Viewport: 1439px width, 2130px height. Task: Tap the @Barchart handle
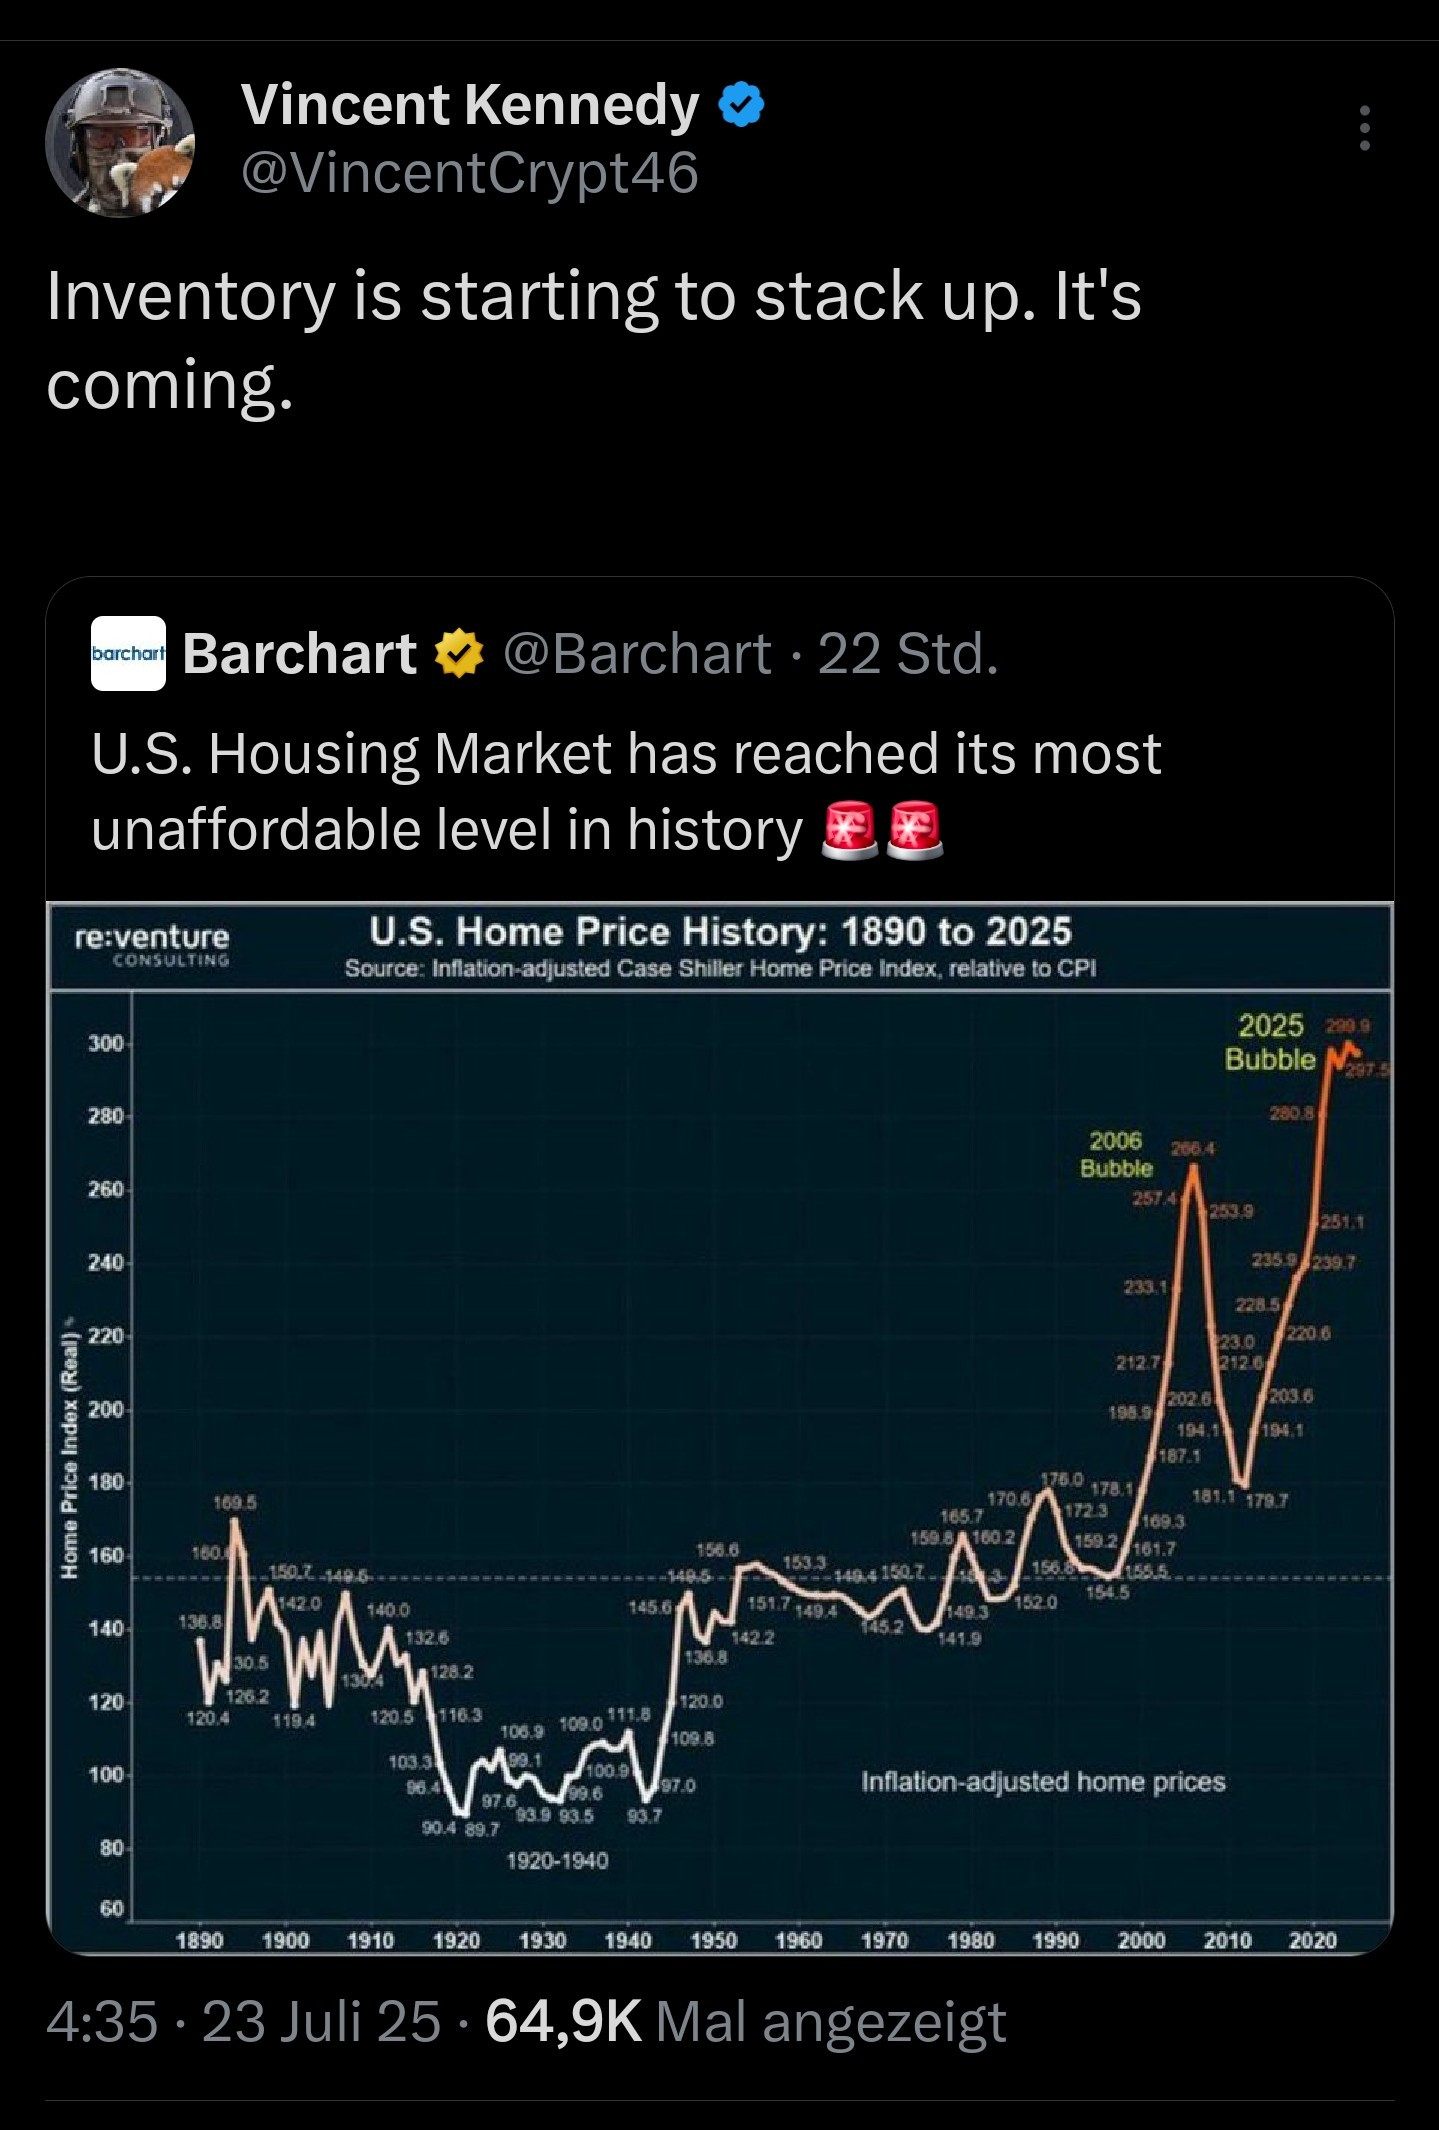(x=637, y=654)
